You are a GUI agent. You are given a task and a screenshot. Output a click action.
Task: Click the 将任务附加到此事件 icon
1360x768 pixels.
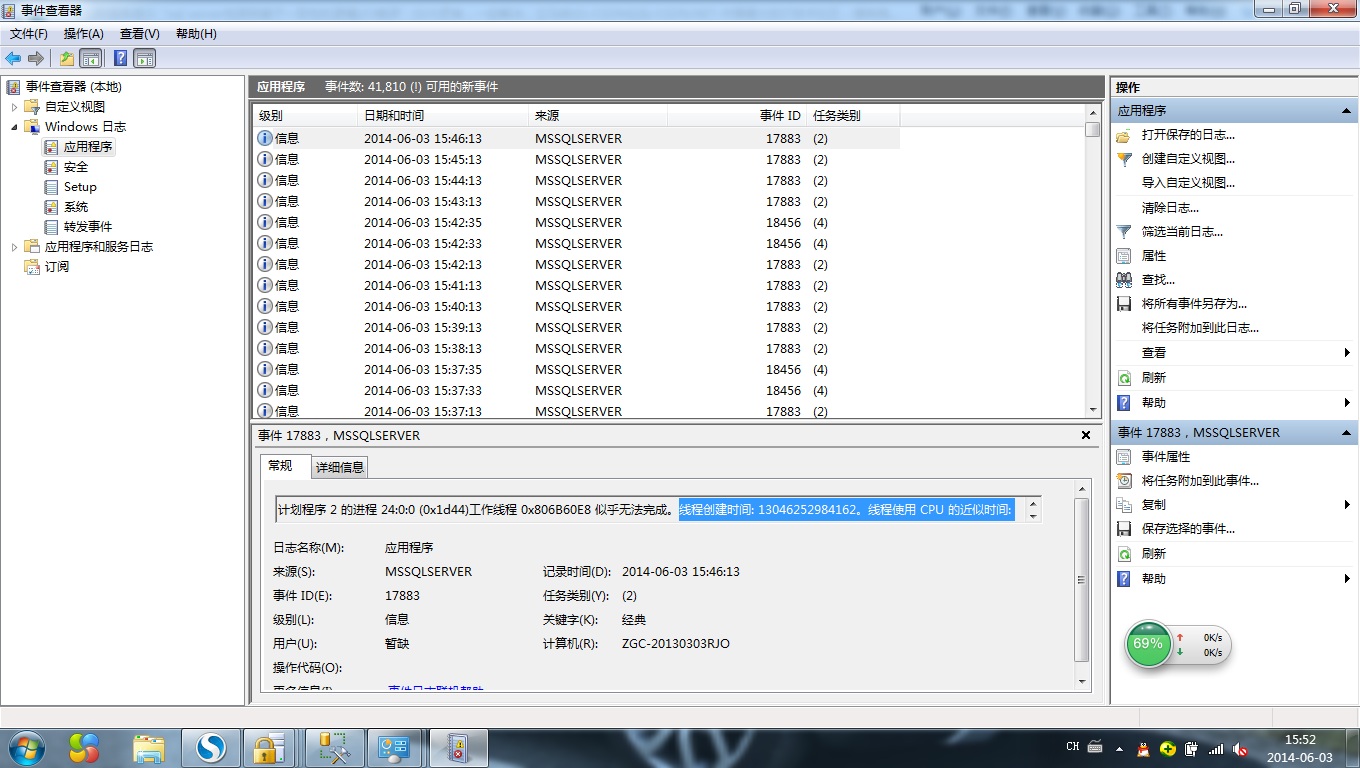1124,481
